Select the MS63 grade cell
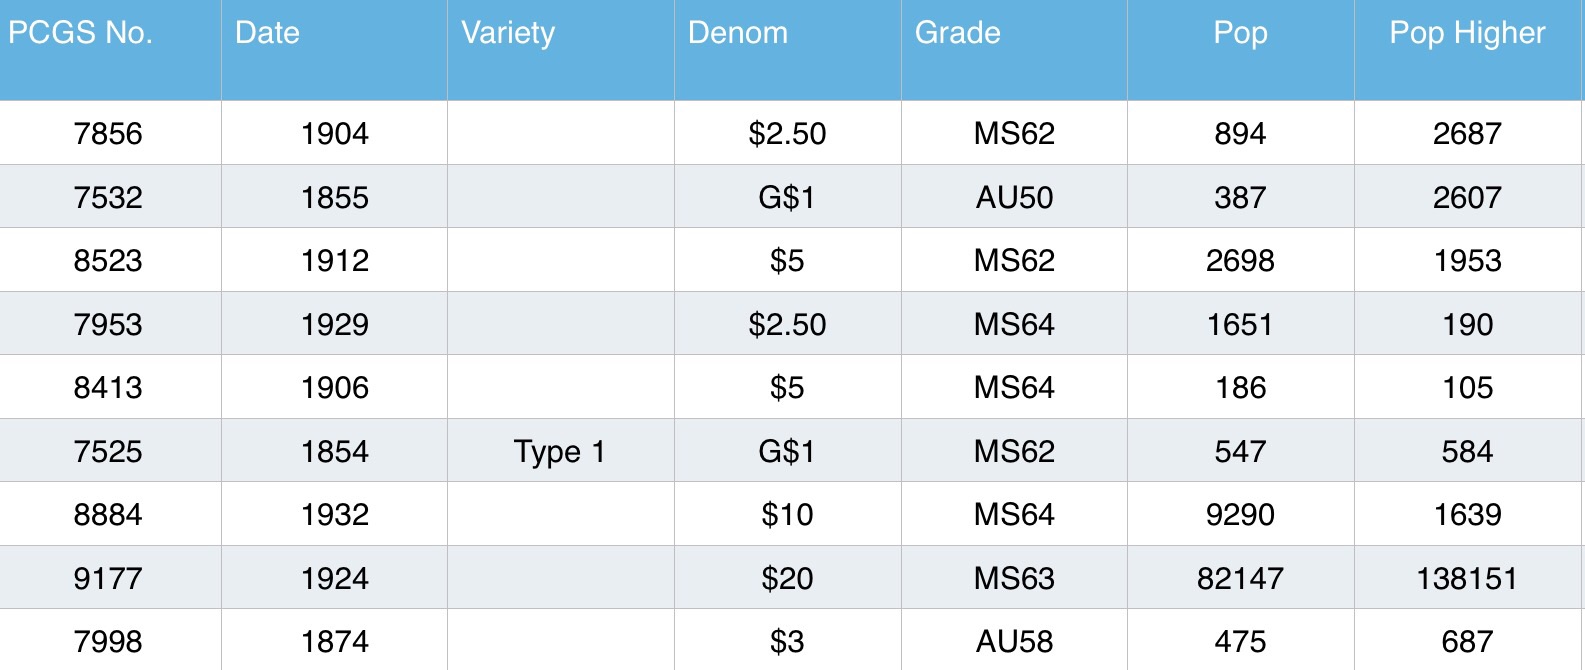Viewport: 1585px width, 670px height. coord(1014,578)
